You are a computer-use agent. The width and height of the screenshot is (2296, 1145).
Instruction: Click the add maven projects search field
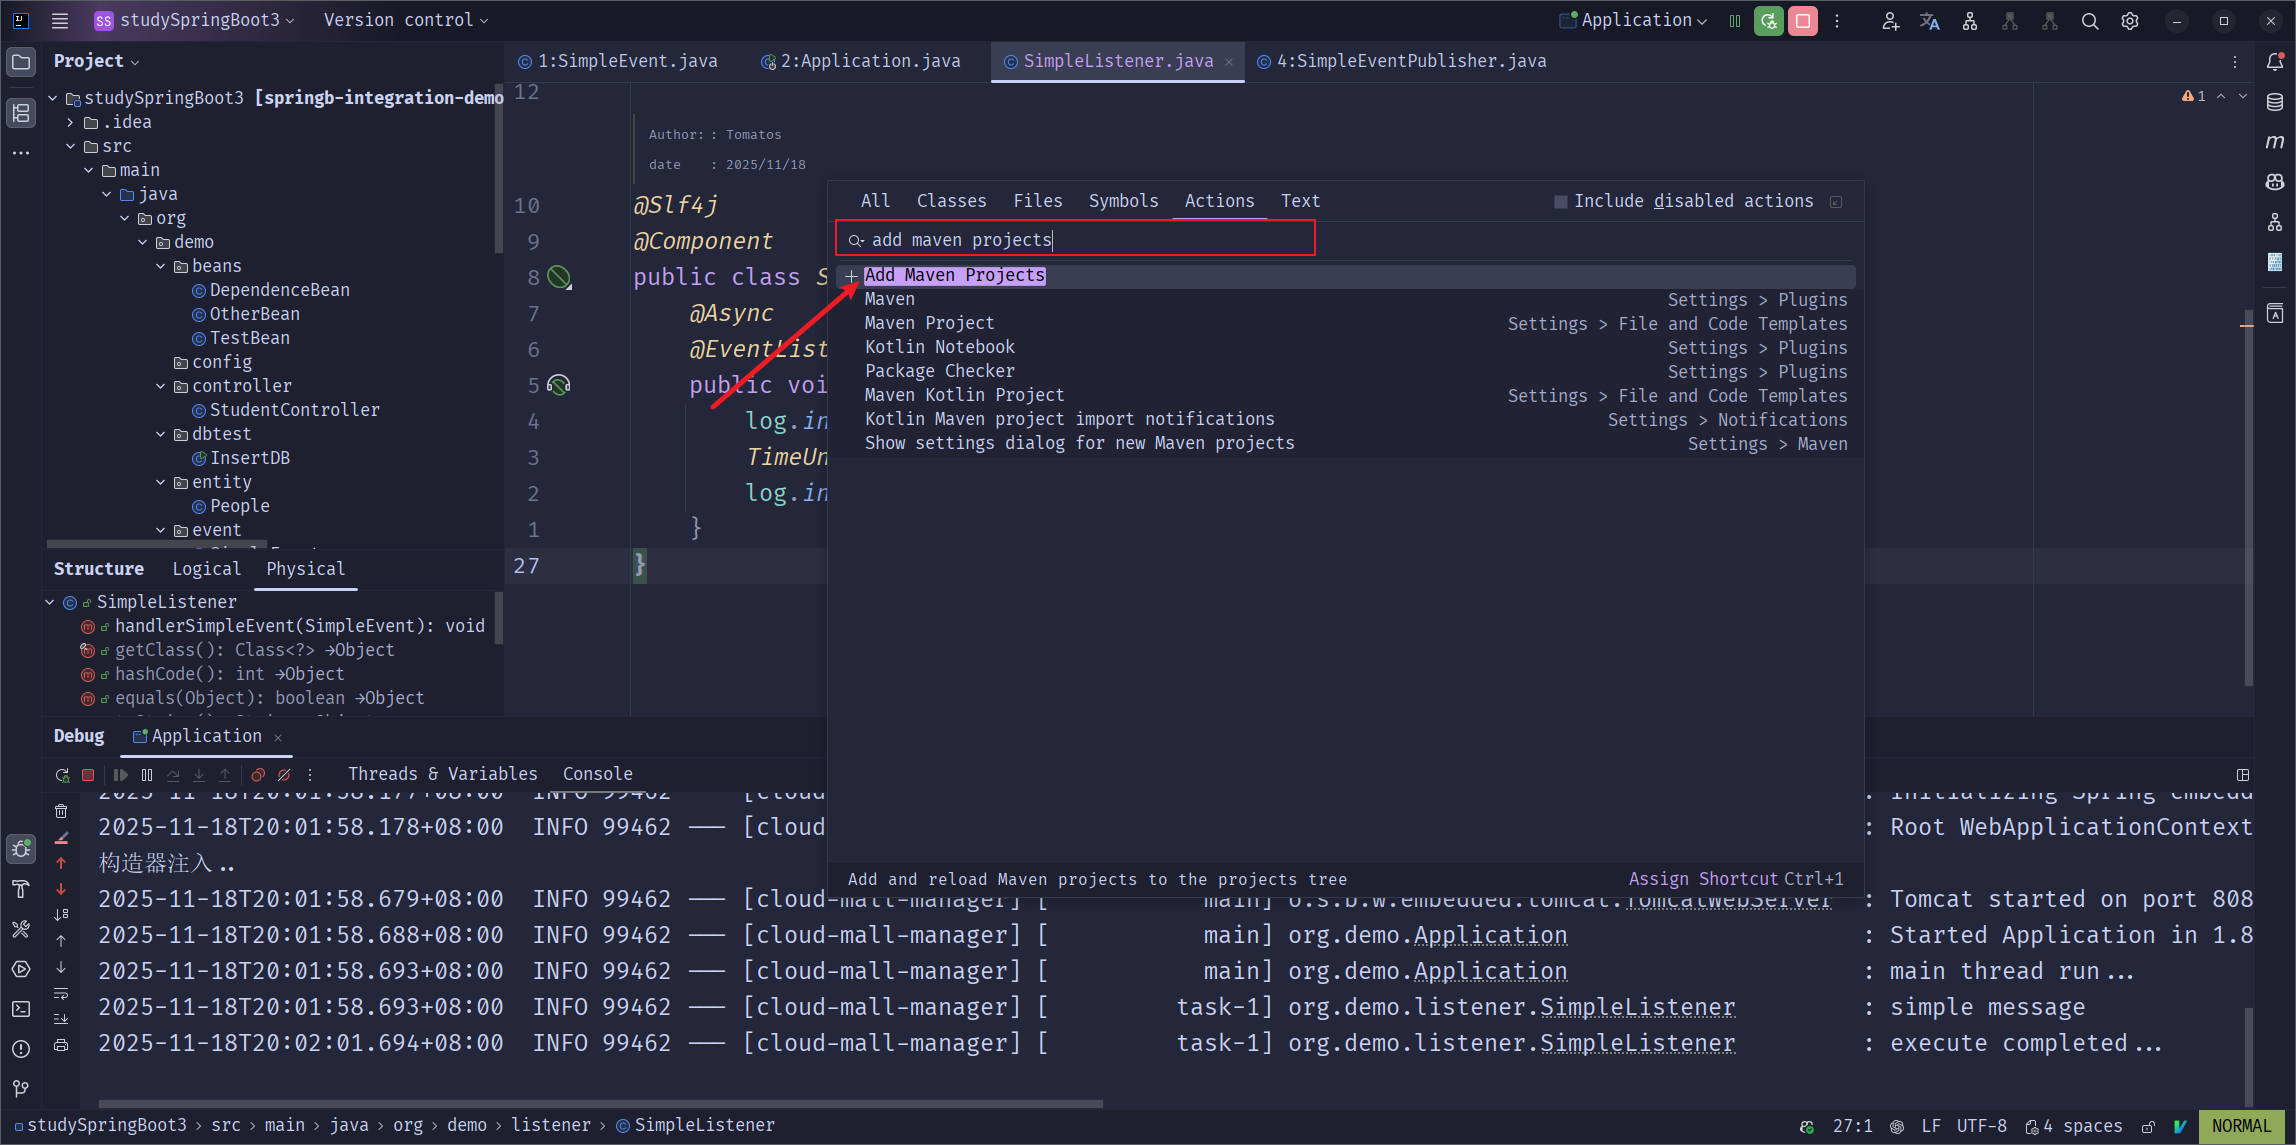(x=1080, y=240)
